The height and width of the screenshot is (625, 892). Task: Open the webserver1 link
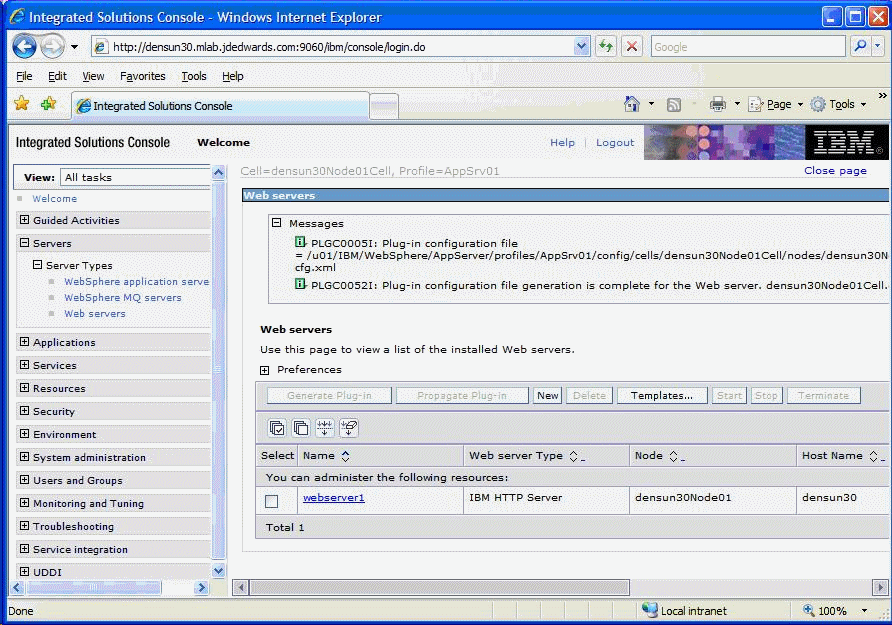click(333, 498)
